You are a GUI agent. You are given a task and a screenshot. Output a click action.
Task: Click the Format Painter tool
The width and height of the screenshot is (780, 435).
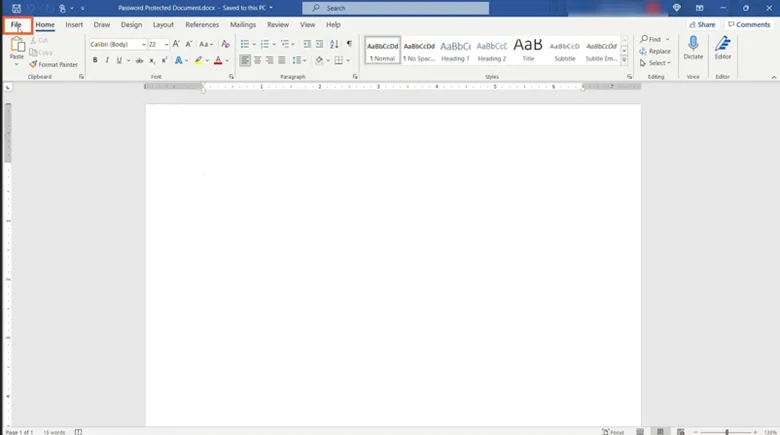coord(54,65)
